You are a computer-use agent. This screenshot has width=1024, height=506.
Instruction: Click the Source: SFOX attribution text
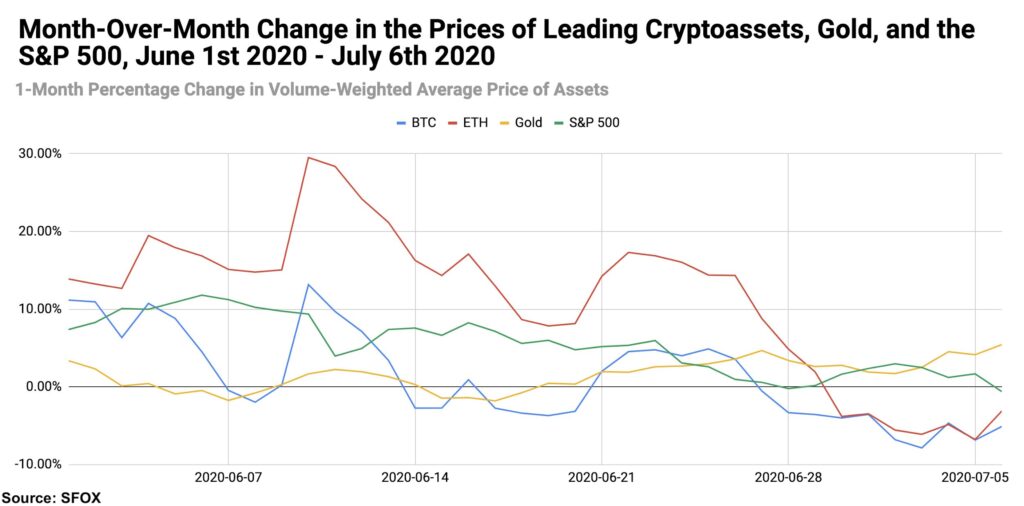(x=51, y=498)
